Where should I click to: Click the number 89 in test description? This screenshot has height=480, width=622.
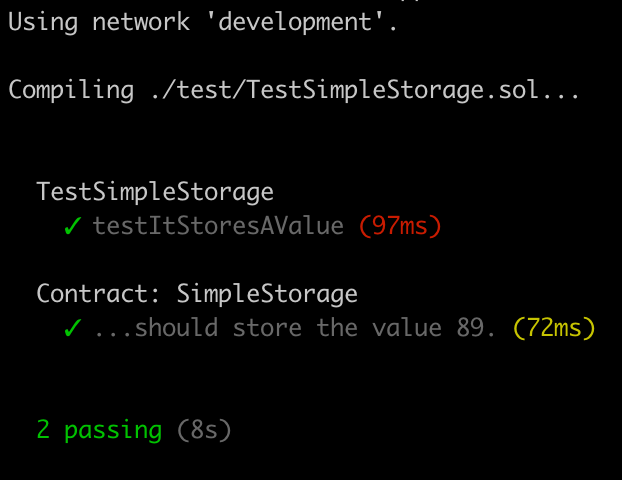470,328
